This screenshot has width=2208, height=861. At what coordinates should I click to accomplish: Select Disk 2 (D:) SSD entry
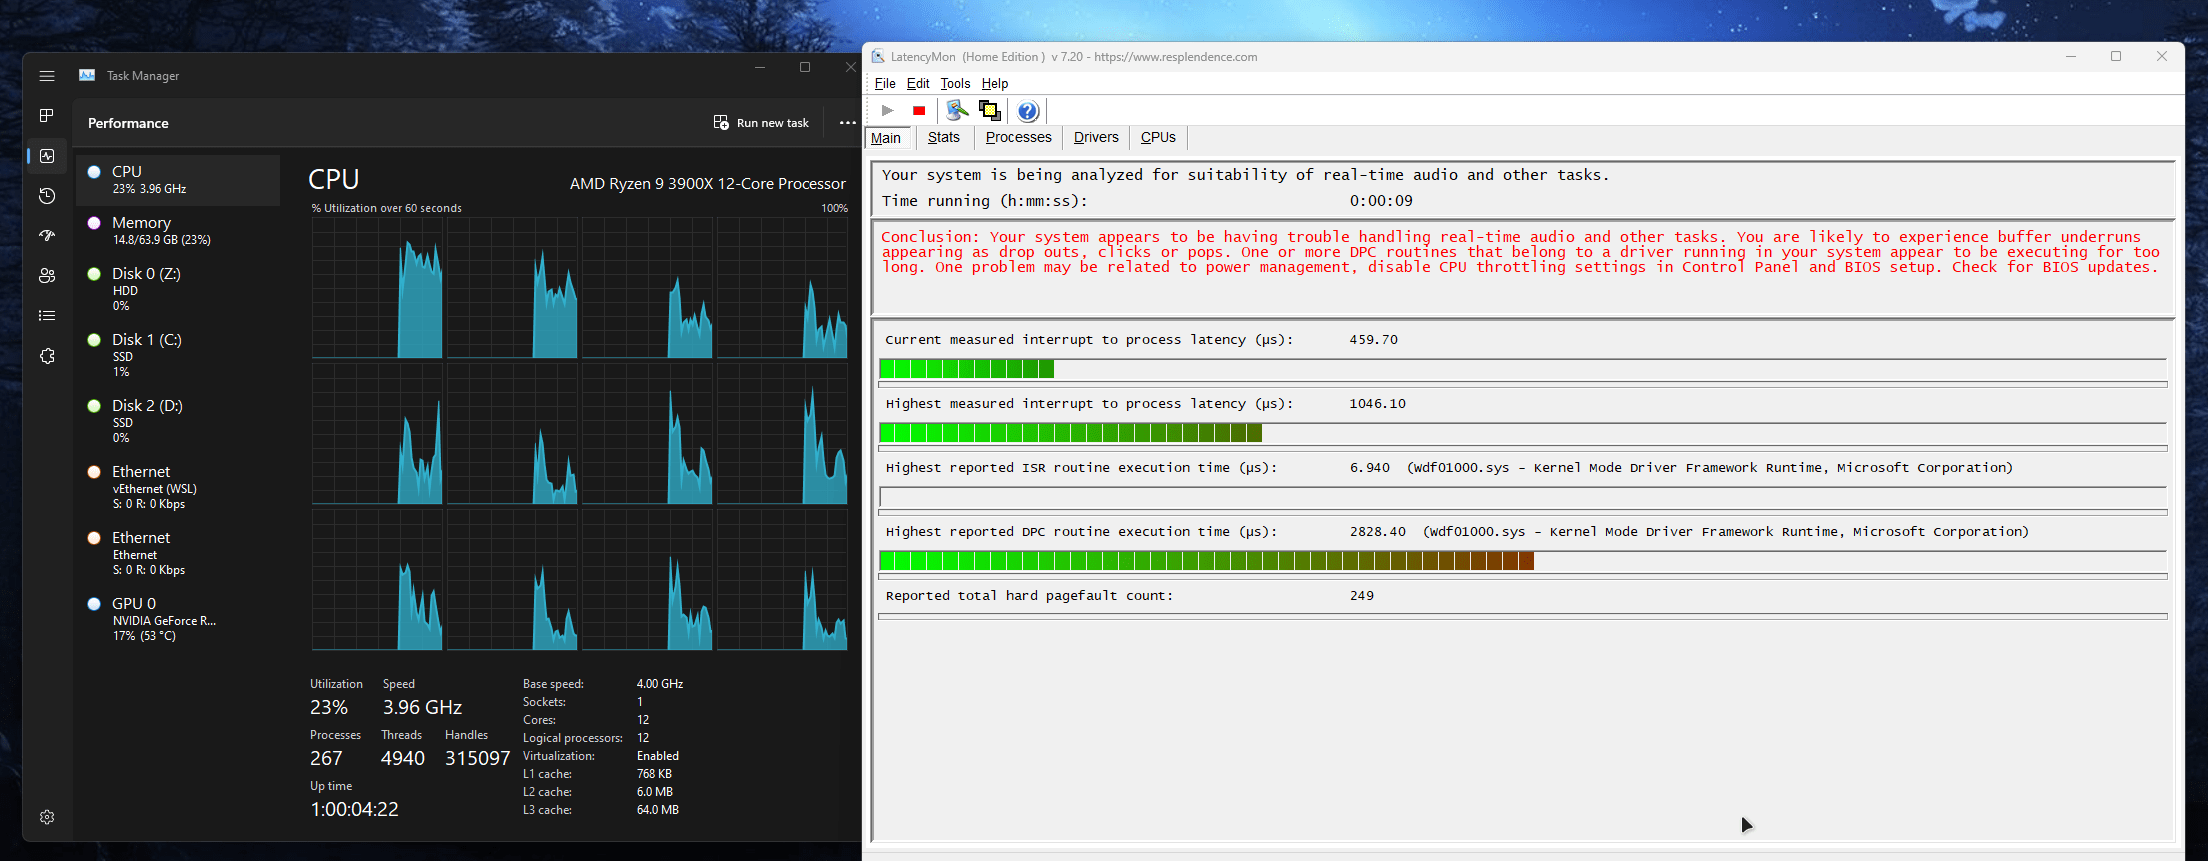click(x=178, y=421)
